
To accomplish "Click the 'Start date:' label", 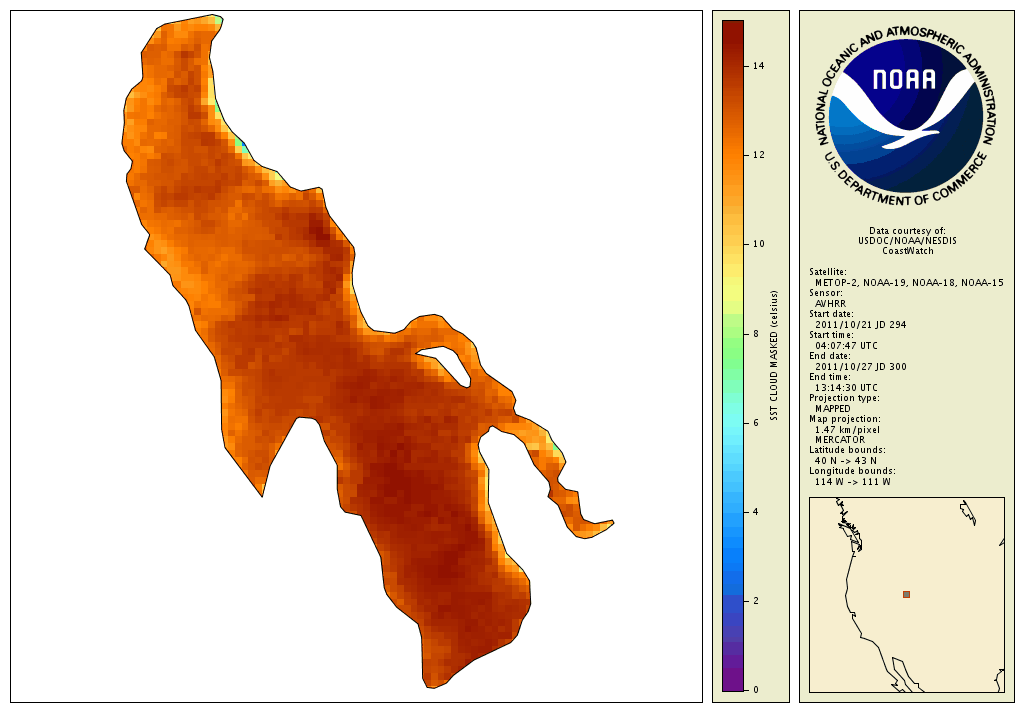I will (x=831, y=314).
